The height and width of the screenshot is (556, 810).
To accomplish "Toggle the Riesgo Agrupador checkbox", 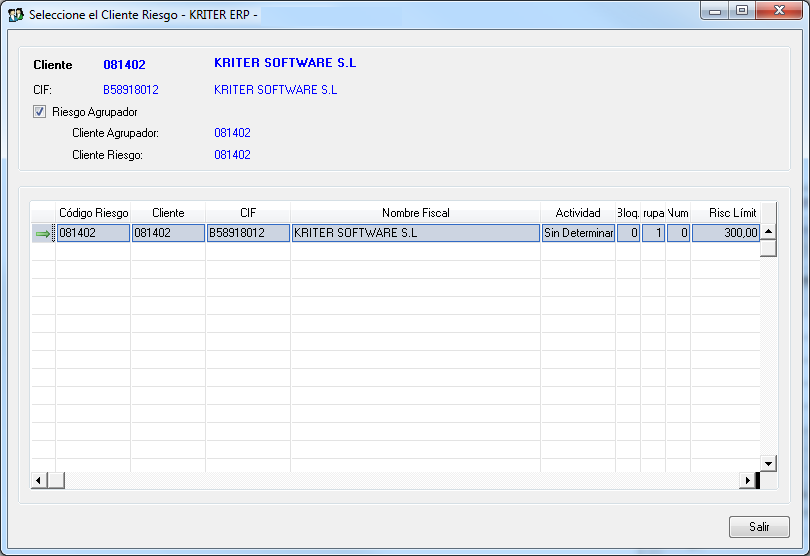I will coord(39,112).
